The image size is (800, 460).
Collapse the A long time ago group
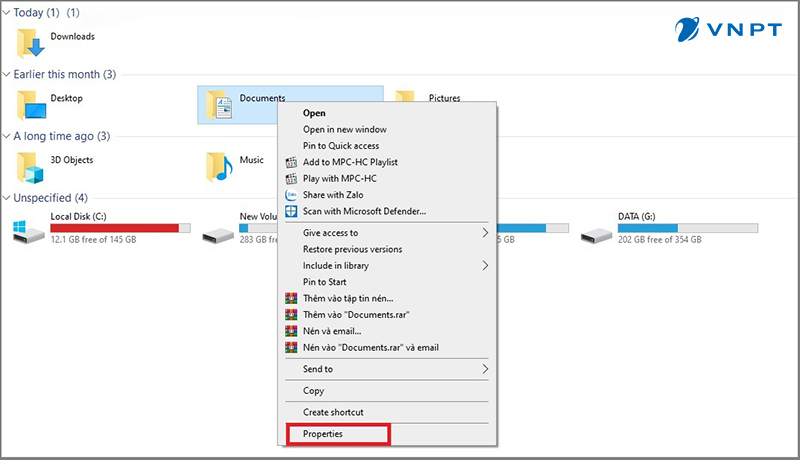[x=8, y=136]
